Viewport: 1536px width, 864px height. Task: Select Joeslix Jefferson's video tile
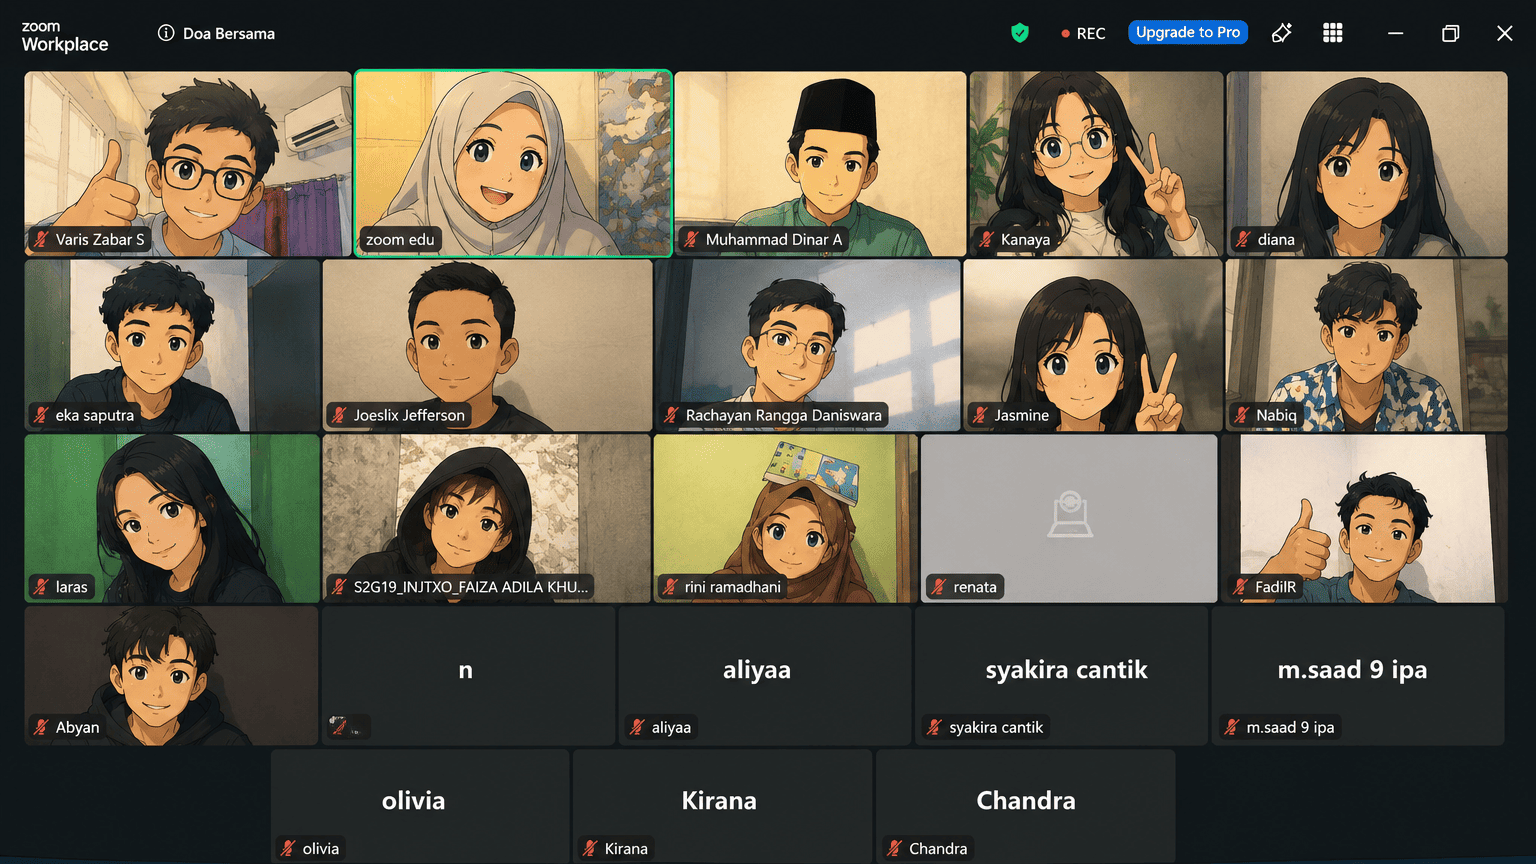487,346
